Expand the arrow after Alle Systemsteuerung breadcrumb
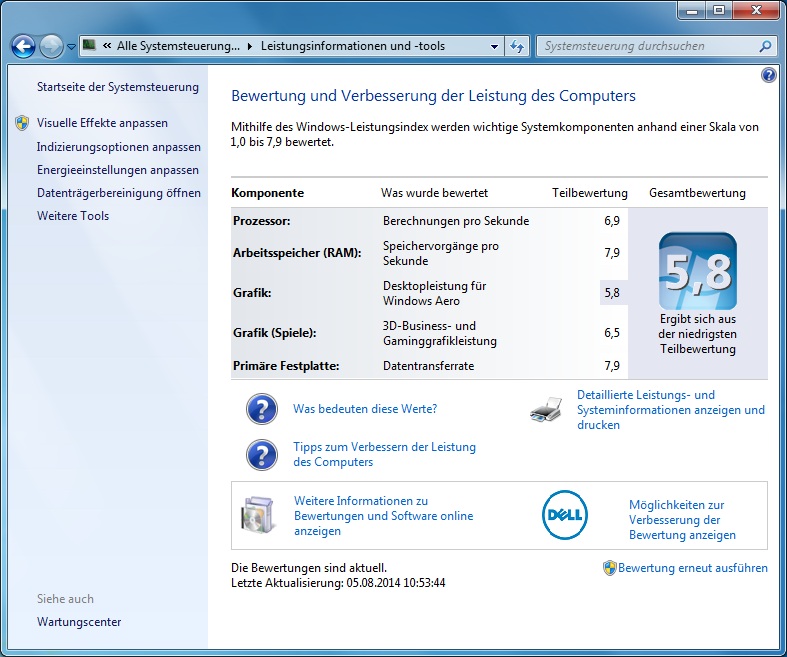Image resolution: width=787 pixels, height=657 pixels. tap(250, 46)
